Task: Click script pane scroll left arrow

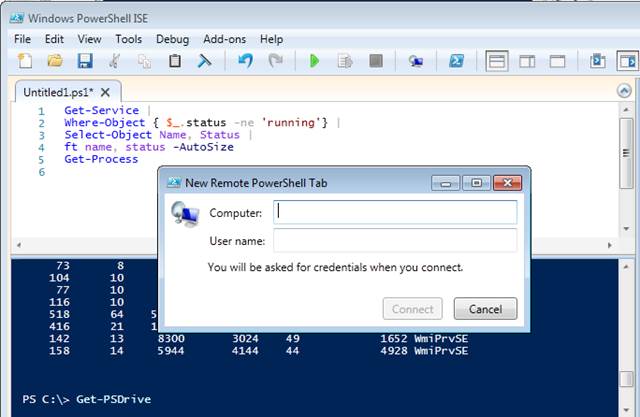Action: click(x=19, y=245)
